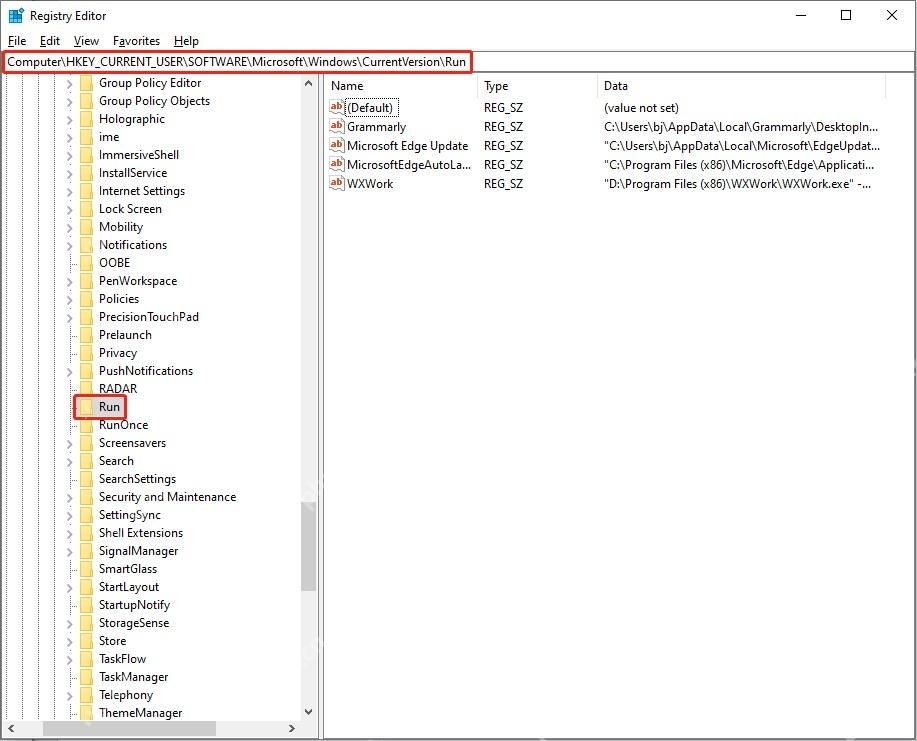Open the File menu

coord(17,41)
